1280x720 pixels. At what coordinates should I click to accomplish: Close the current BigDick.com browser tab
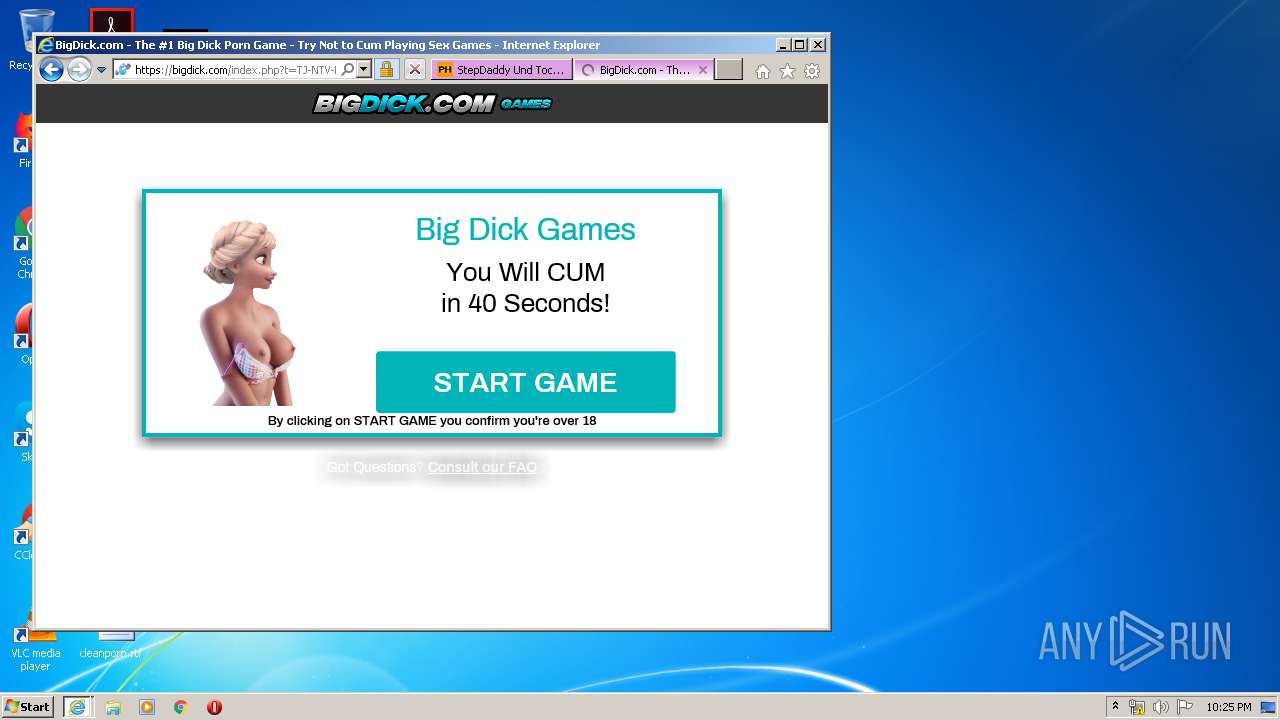pos(703,70)
